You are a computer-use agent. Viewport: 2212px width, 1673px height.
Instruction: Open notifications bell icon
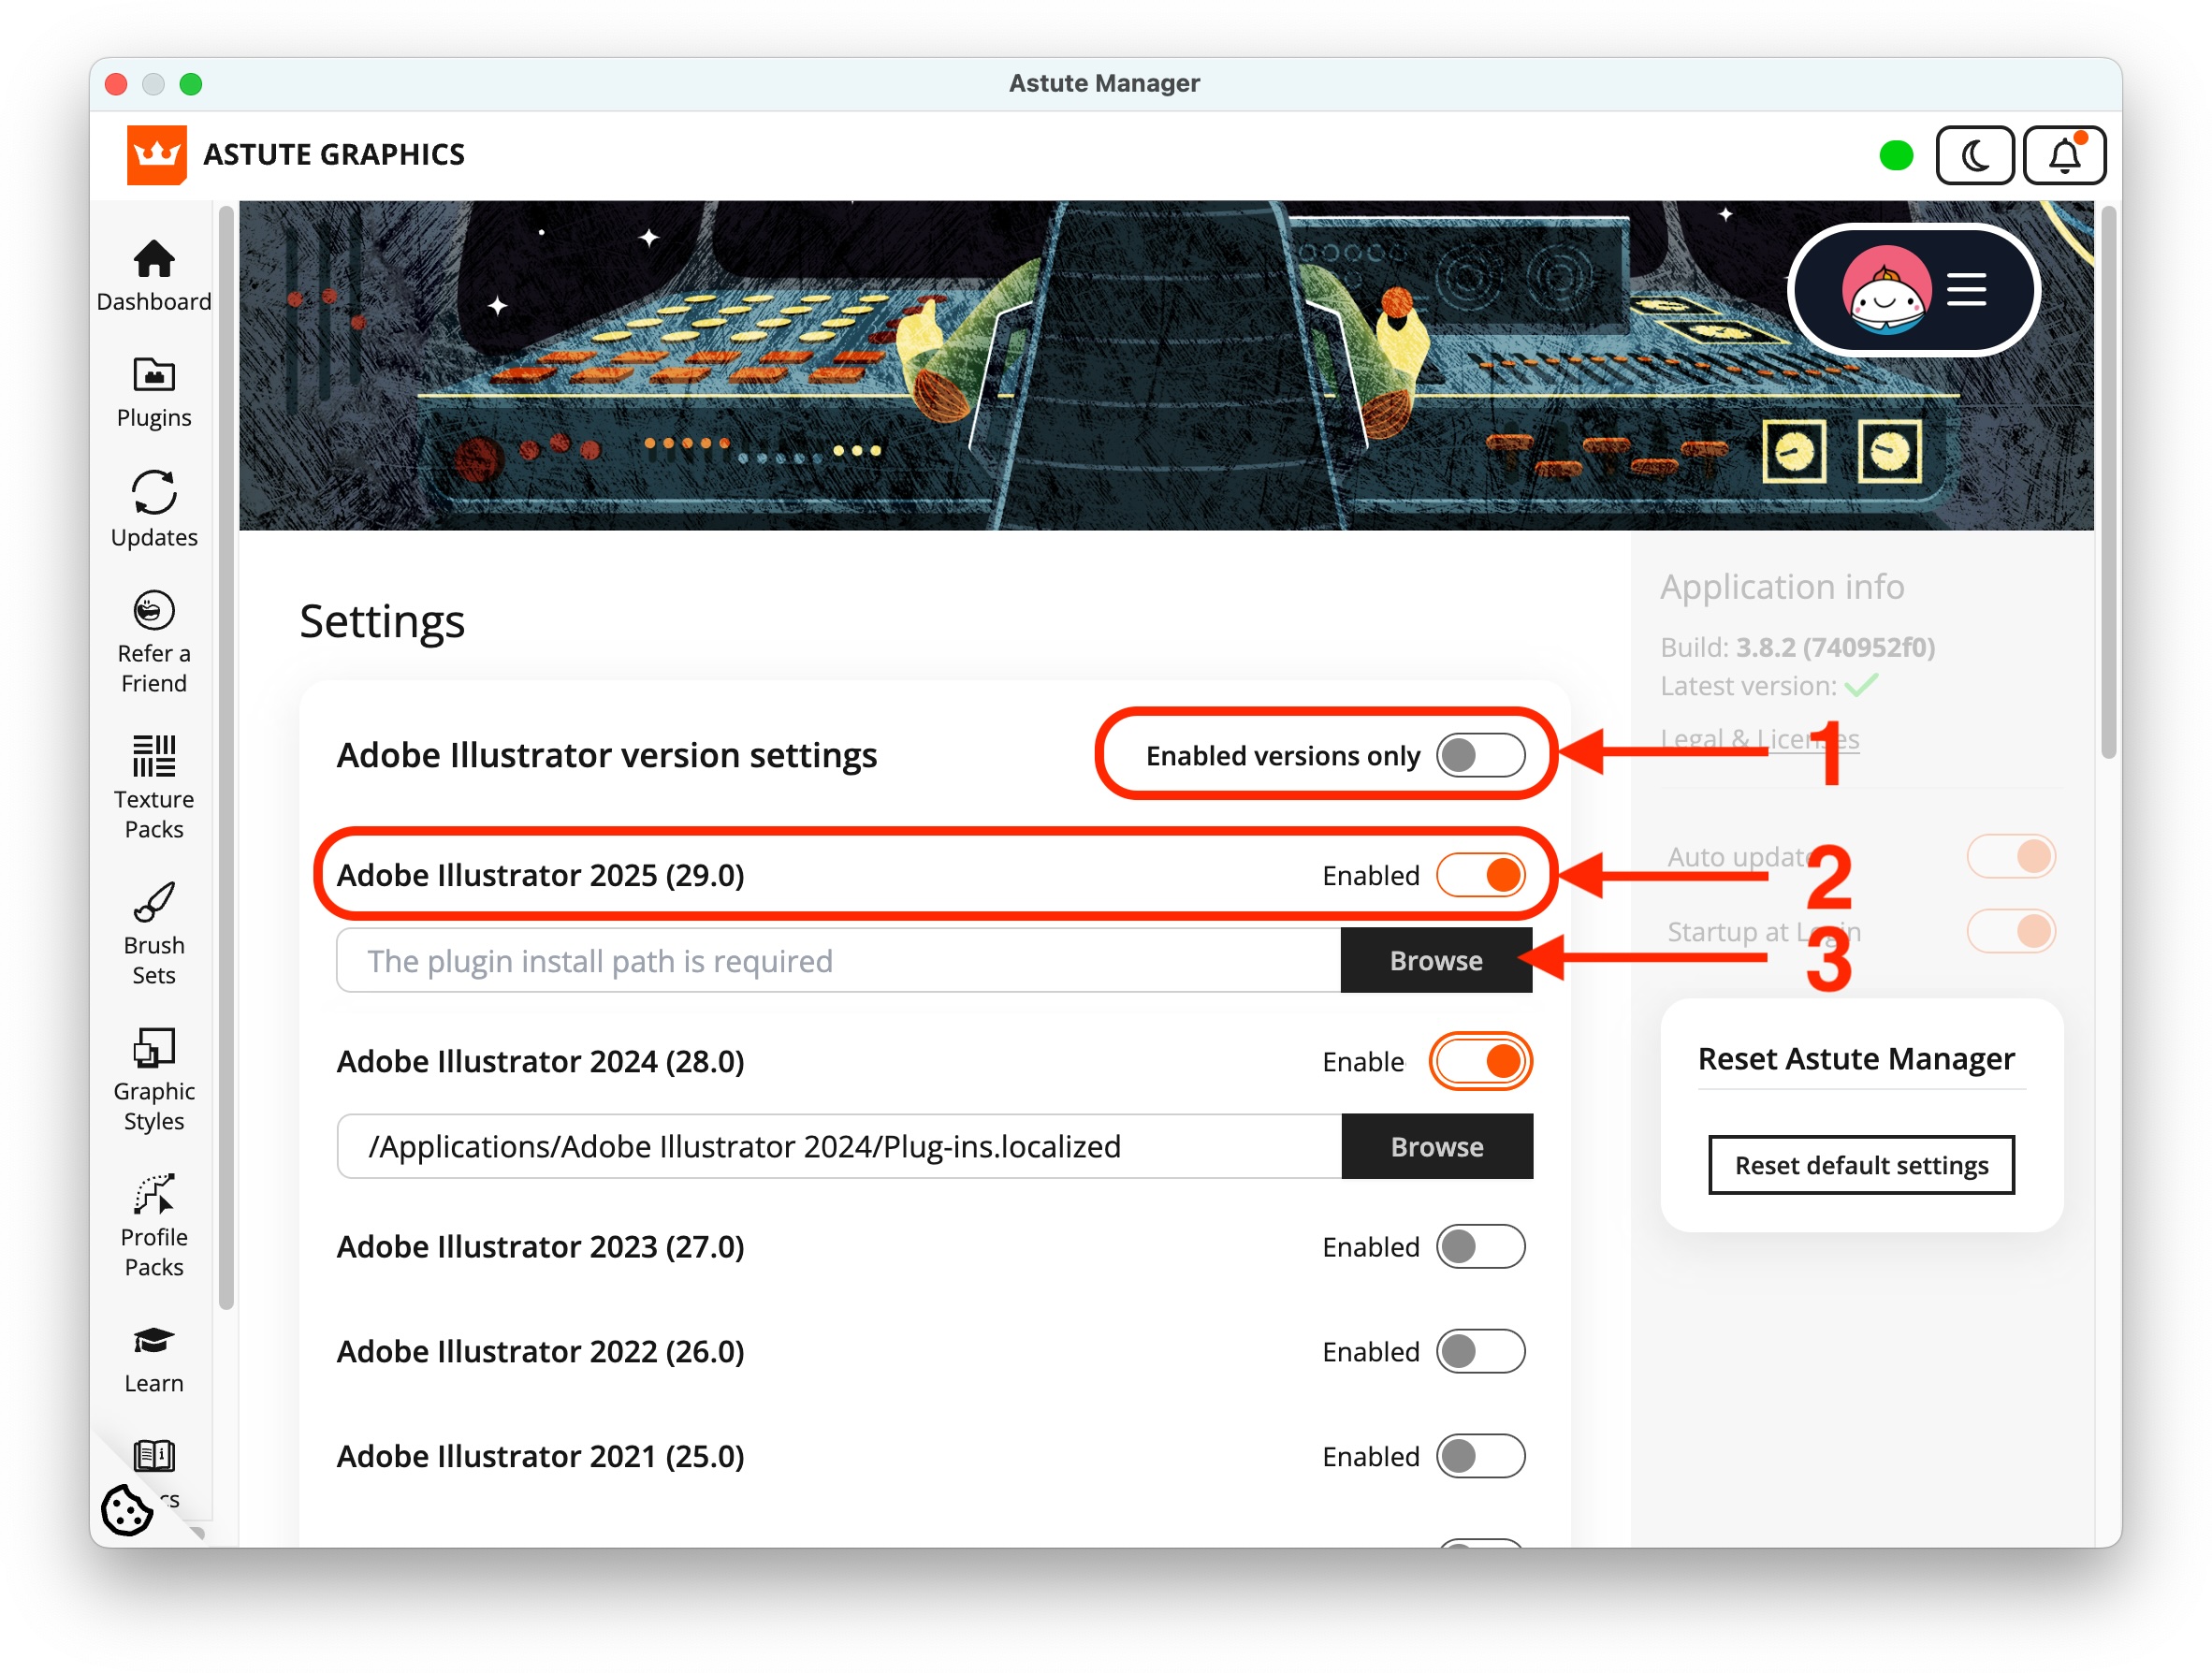[2063, 155]
